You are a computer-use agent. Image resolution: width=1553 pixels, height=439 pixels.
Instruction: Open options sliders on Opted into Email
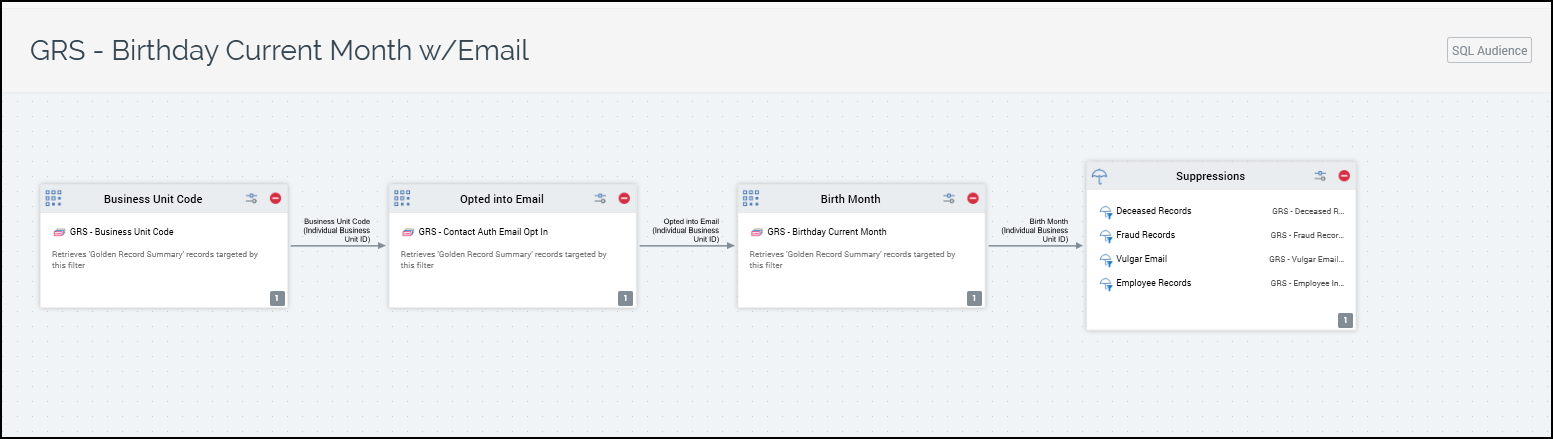tap(601, 199)
